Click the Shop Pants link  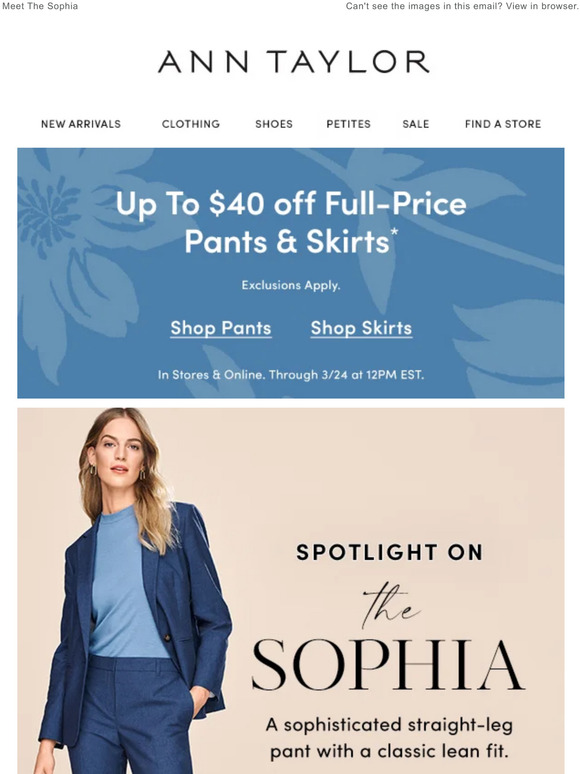(221, 328)
